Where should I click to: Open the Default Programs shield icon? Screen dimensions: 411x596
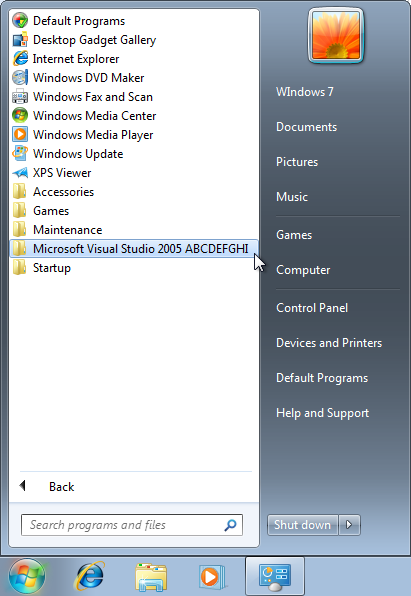(20, 21)
